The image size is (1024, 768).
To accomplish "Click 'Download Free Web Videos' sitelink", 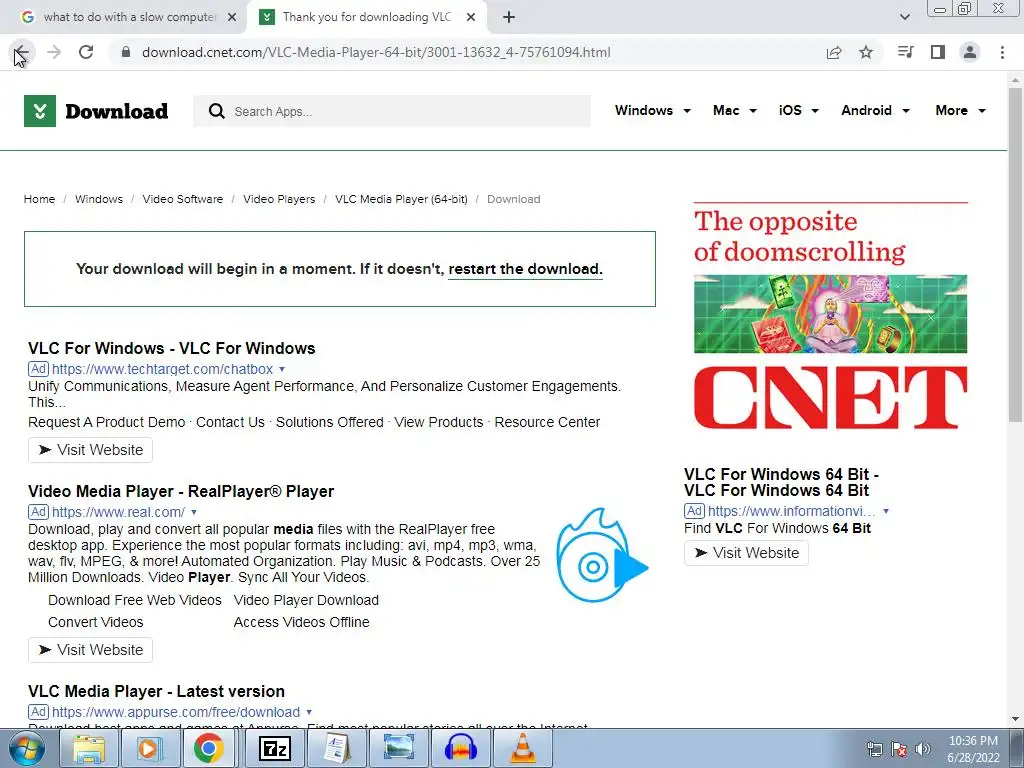I will coord(135,600).
